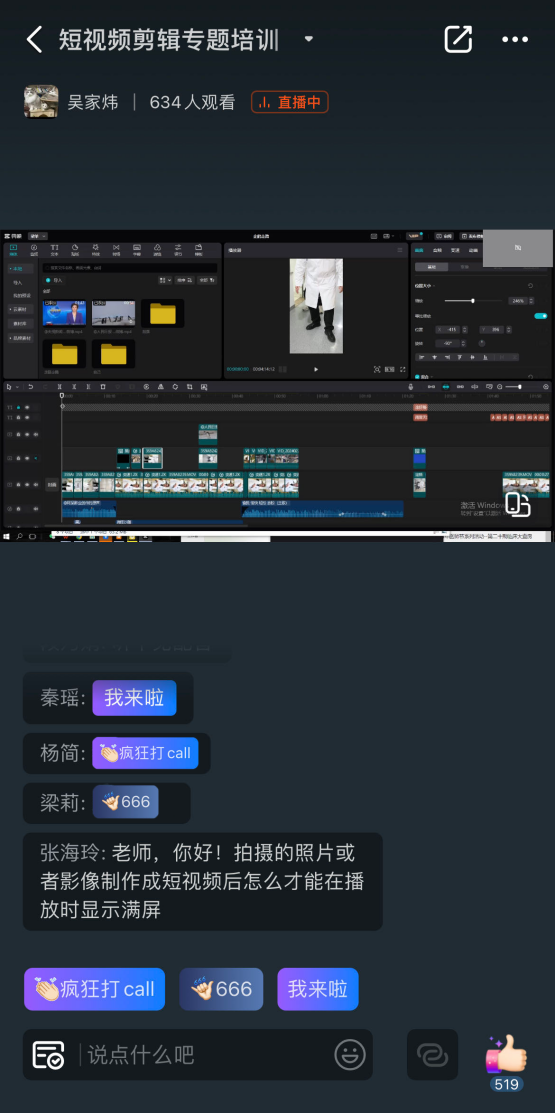Play the preview in the editor player
This screenshot has height=1114, width=556.
(x=316, y=369)
